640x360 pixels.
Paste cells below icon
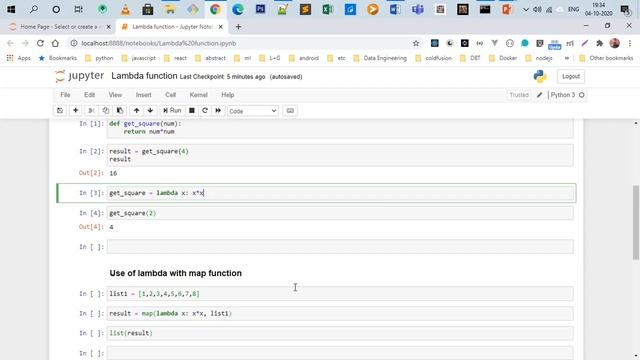120,111
